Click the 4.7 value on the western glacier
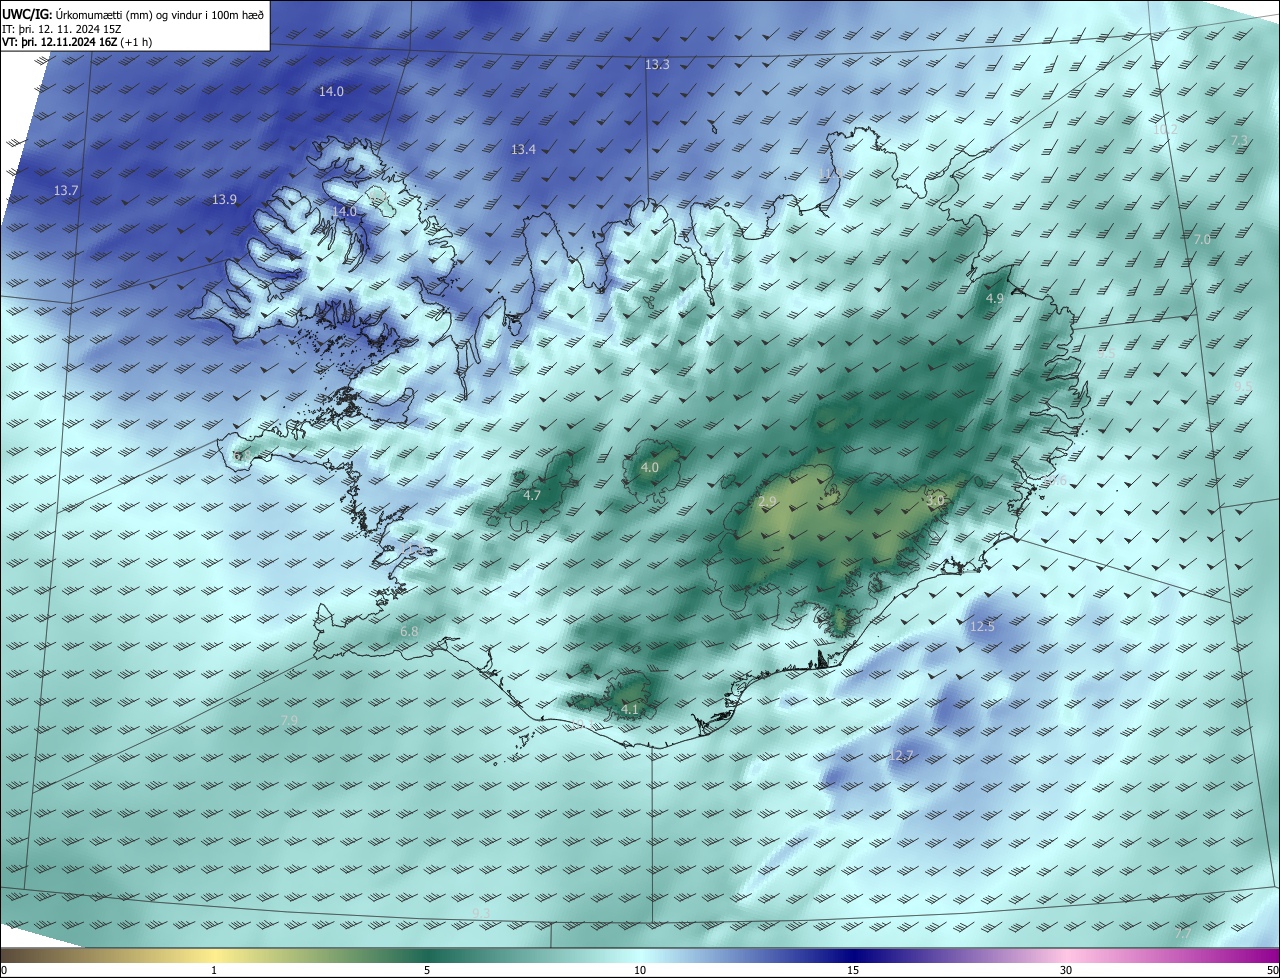 click(x=532, y=495)
